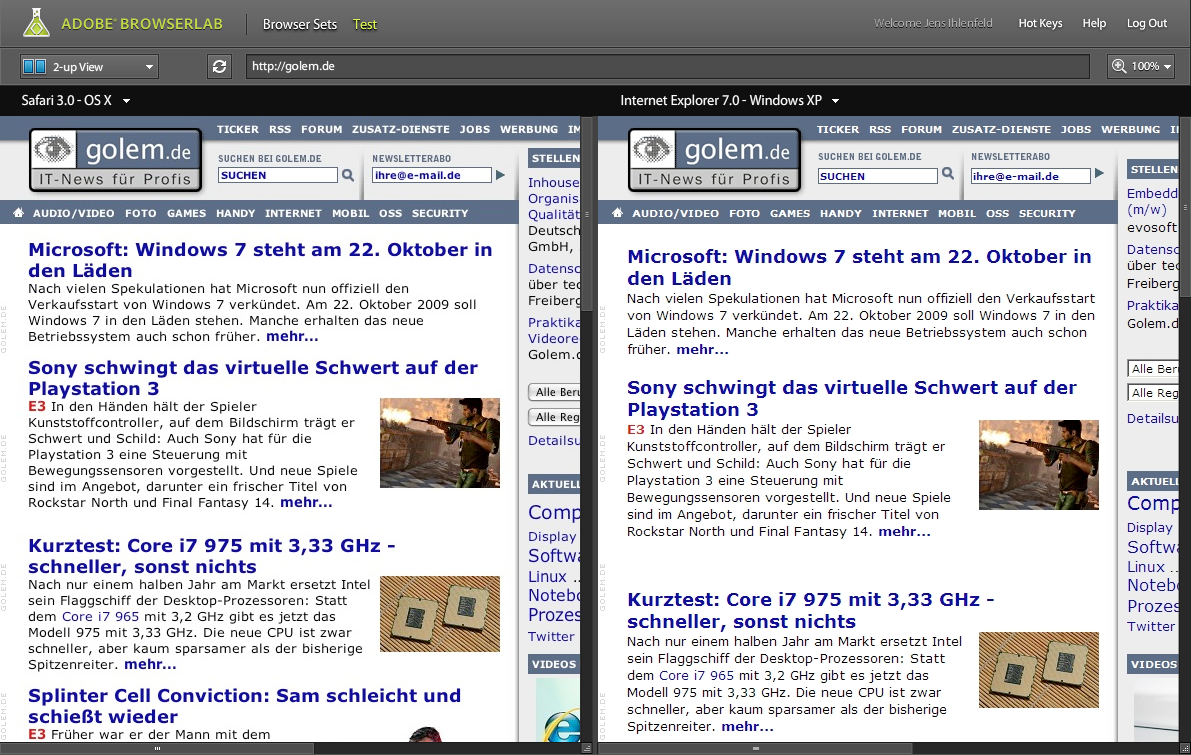This screenshot has height=755, width=1191.
Task: Click newsletter email field in Safari pane
Action: [x=431, y=175]
